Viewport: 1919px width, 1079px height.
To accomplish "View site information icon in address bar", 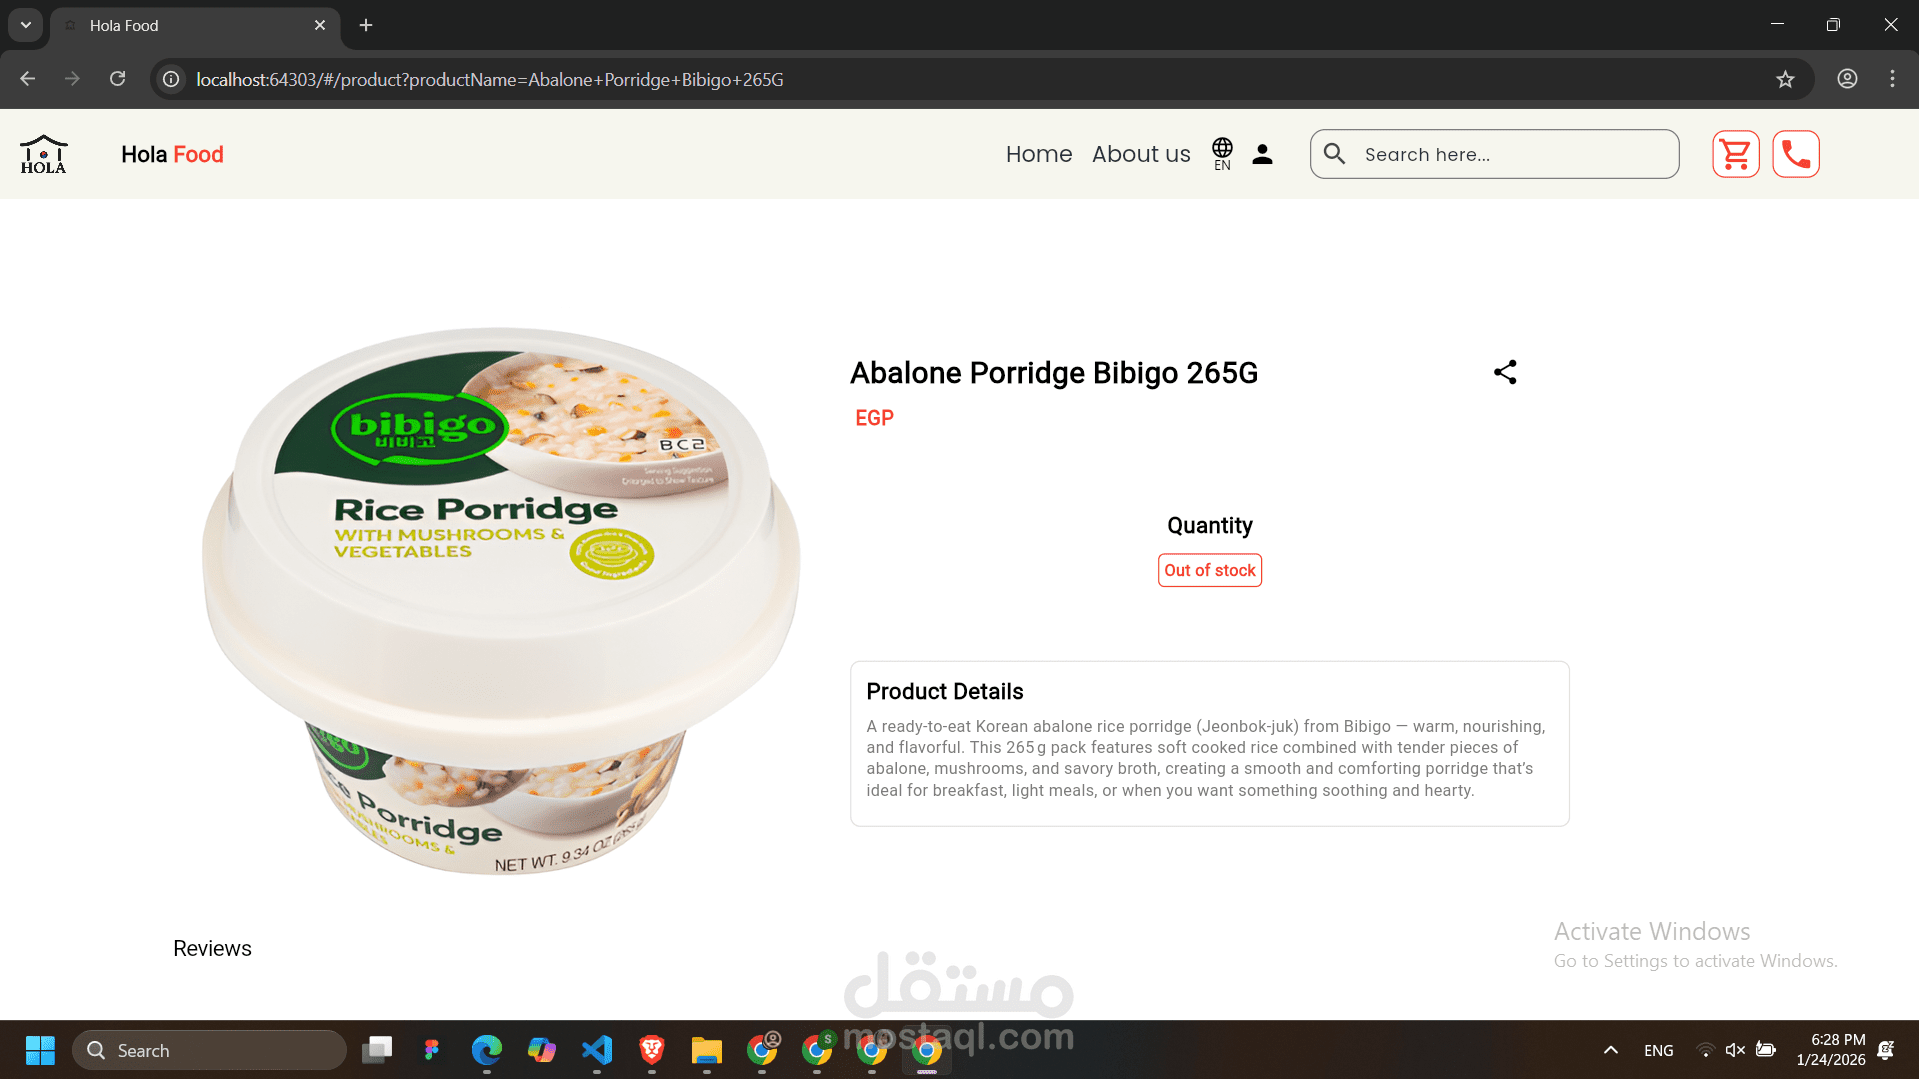I will click(171, 79).
